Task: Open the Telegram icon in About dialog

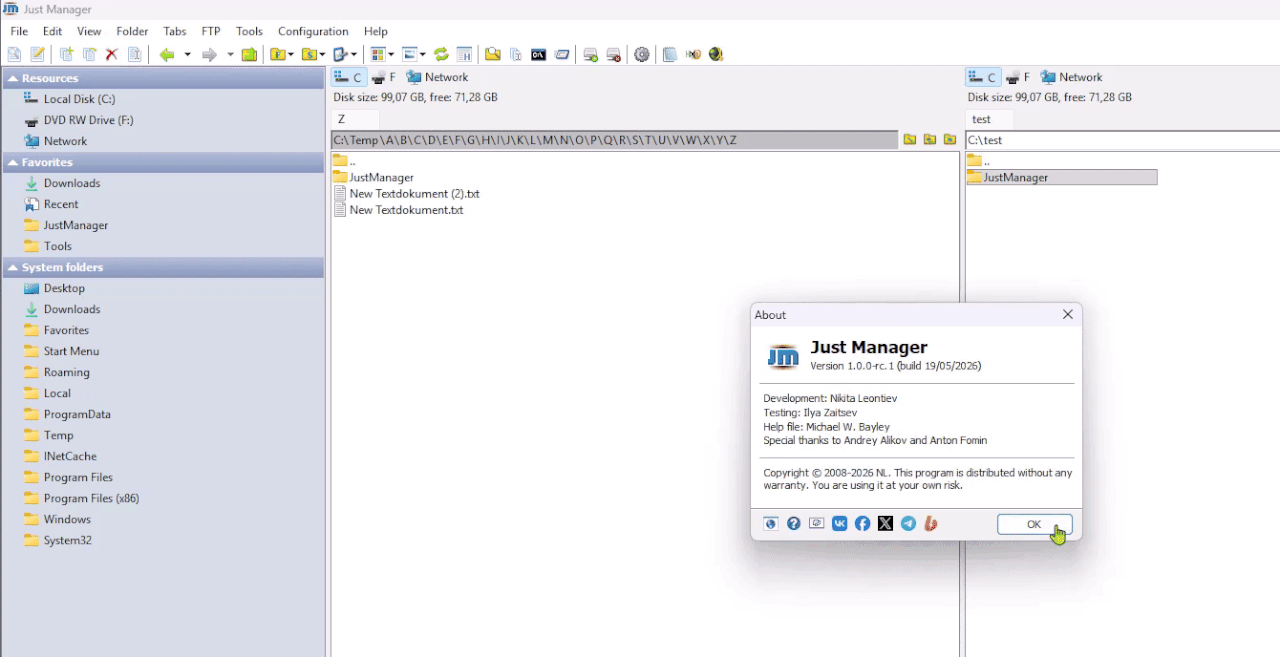Action: [x=908, y=523]
